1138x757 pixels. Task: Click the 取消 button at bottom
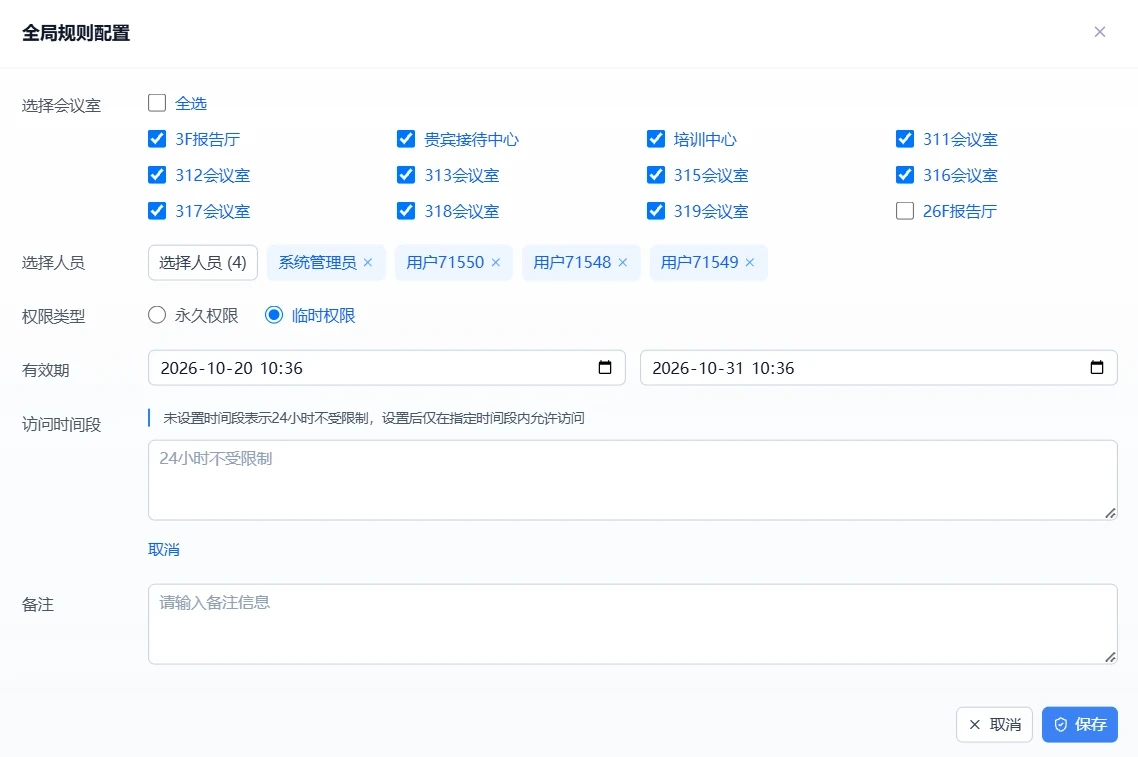pos(994,724)
